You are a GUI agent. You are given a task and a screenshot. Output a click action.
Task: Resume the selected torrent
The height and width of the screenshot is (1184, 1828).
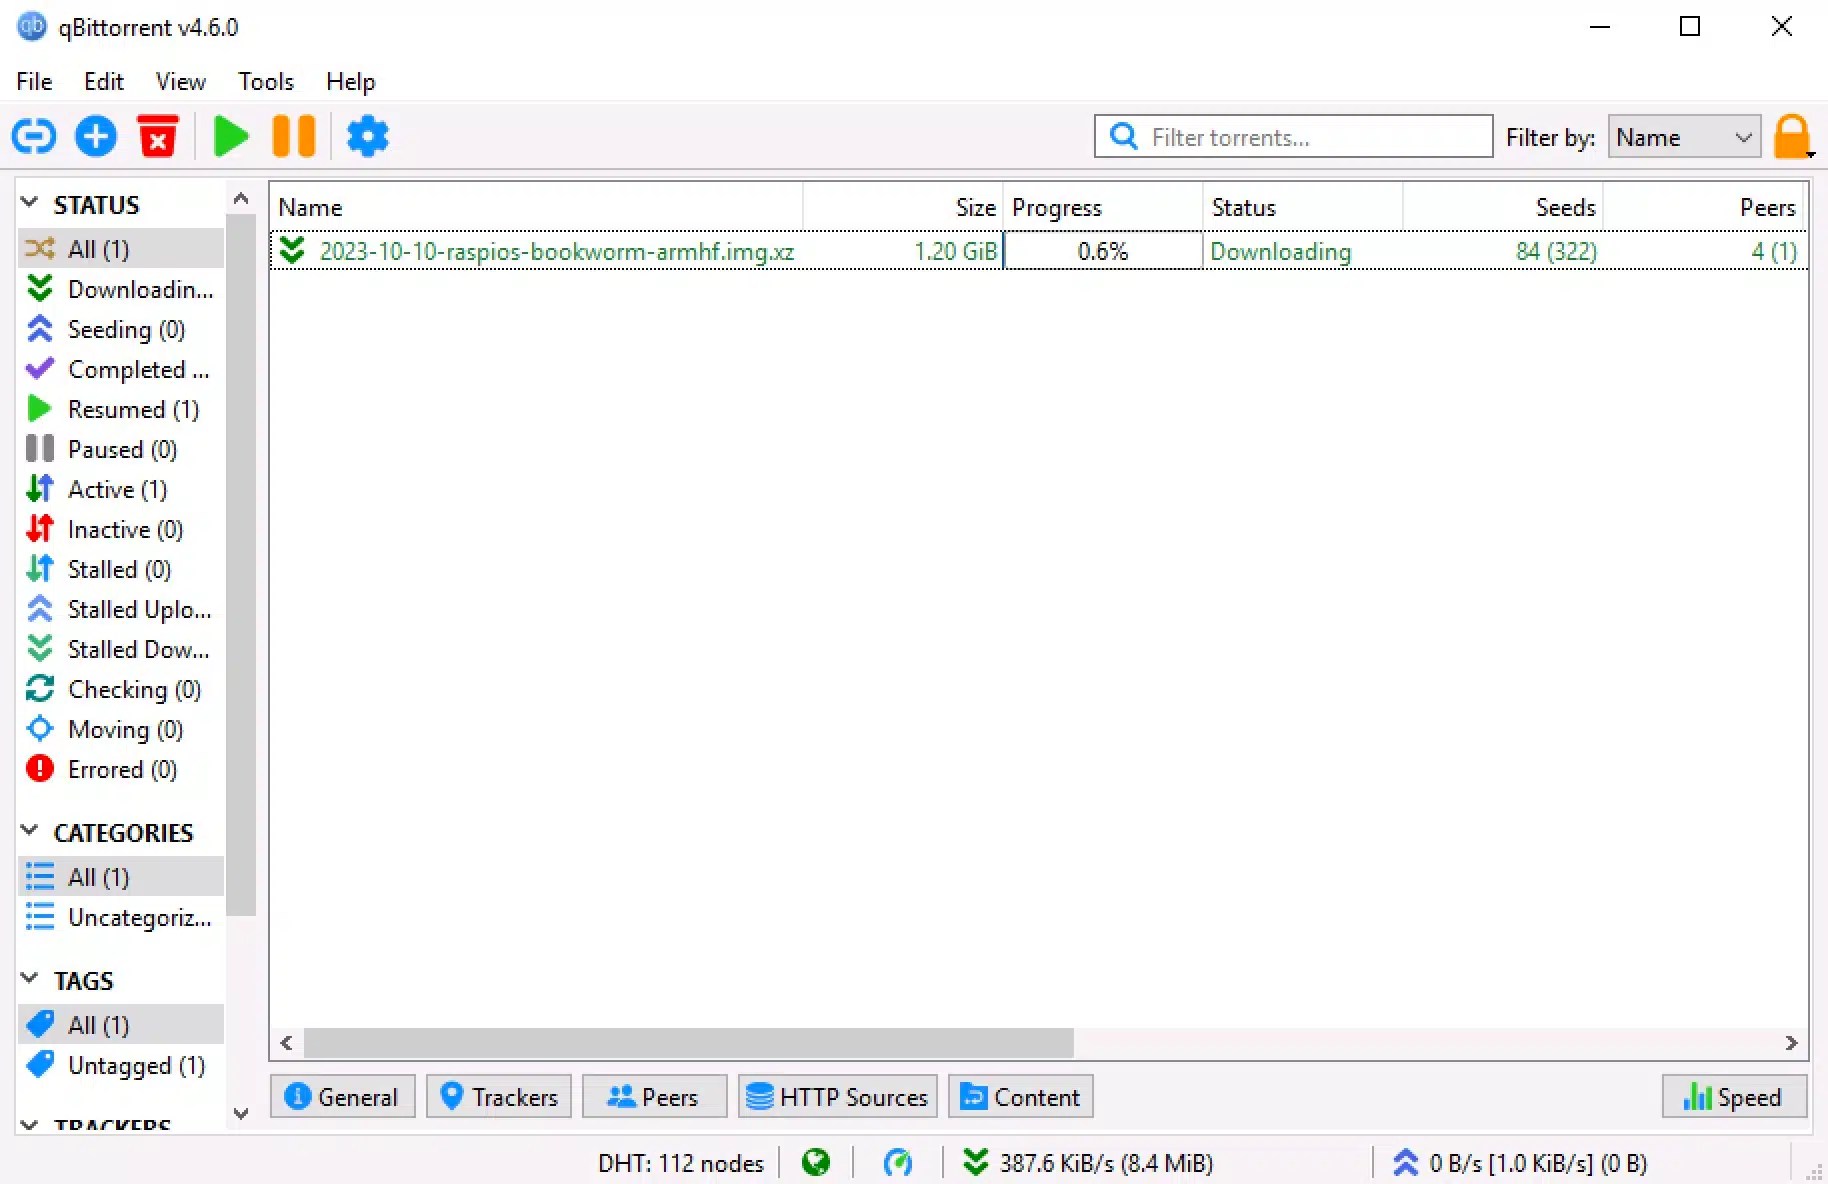tap(230, 136)
